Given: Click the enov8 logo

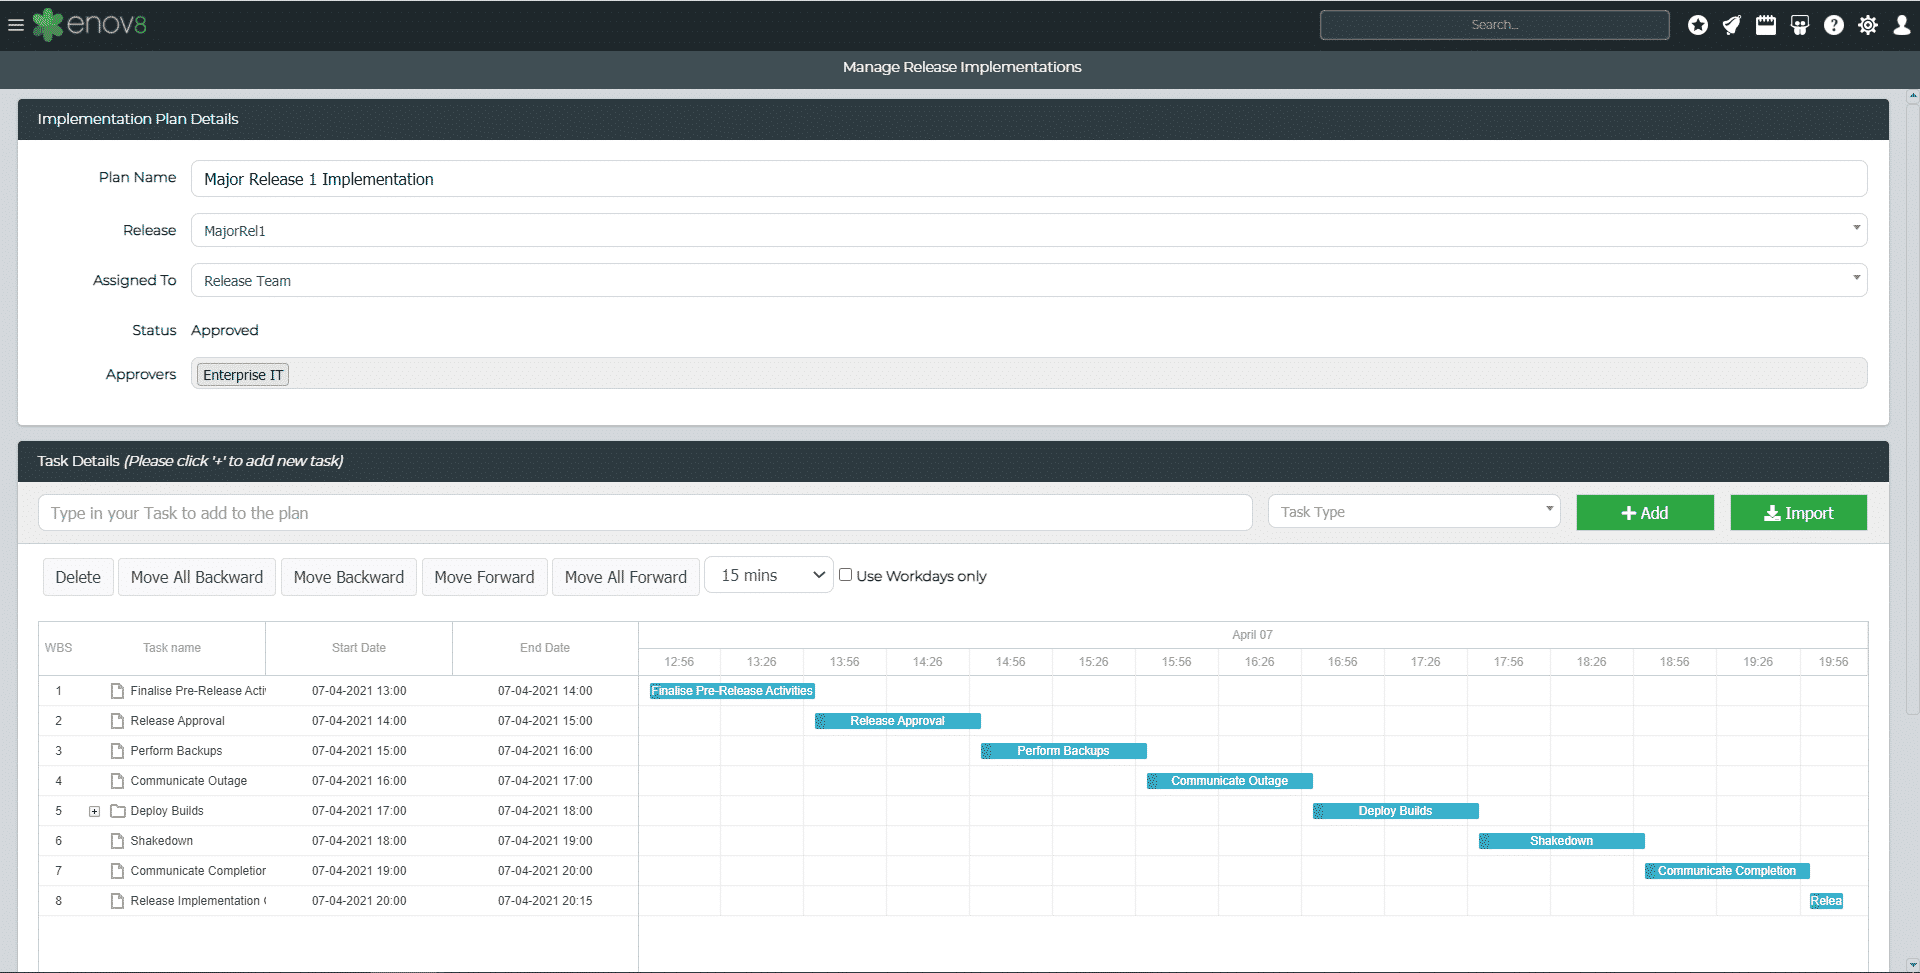Looking at the screenshot, I should 90,25.
